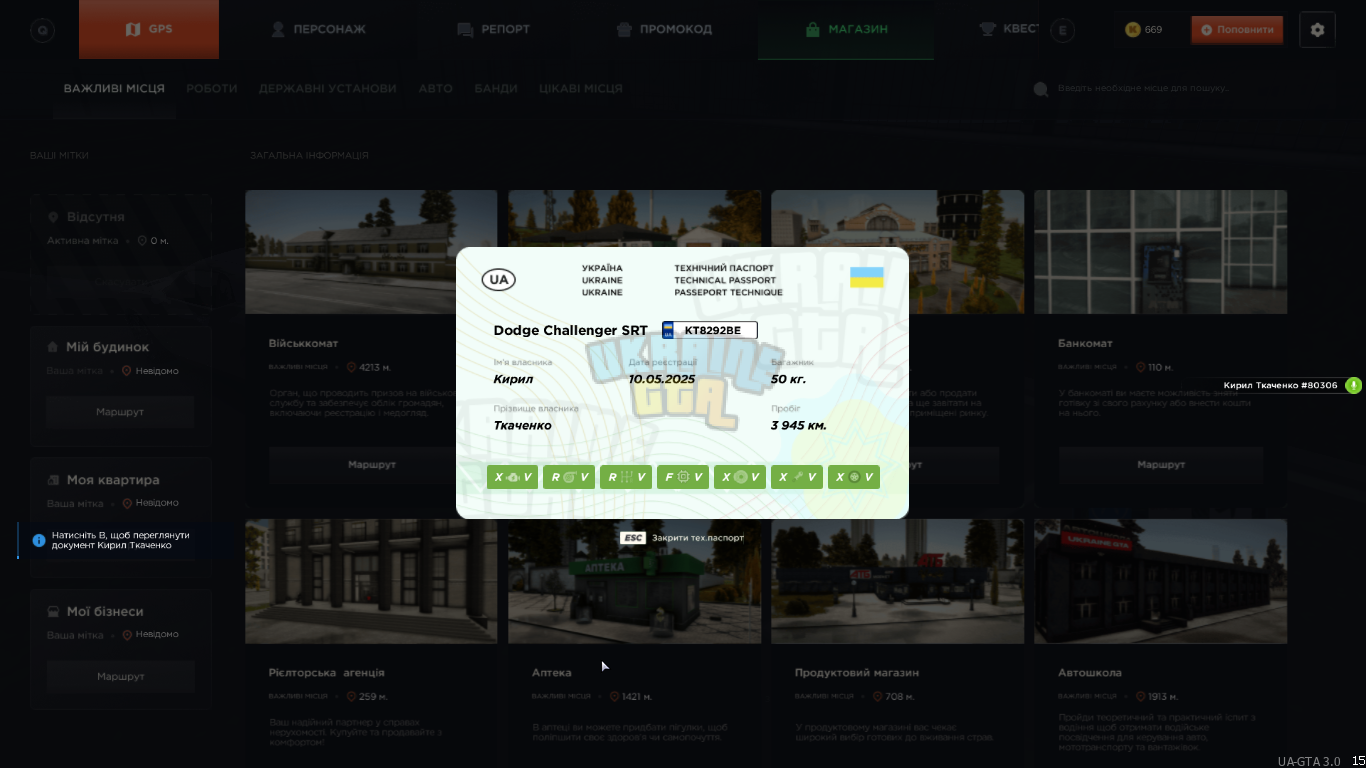
Task: Click the location pin next to 1913 м.
Action: (x=1141, y=696)
